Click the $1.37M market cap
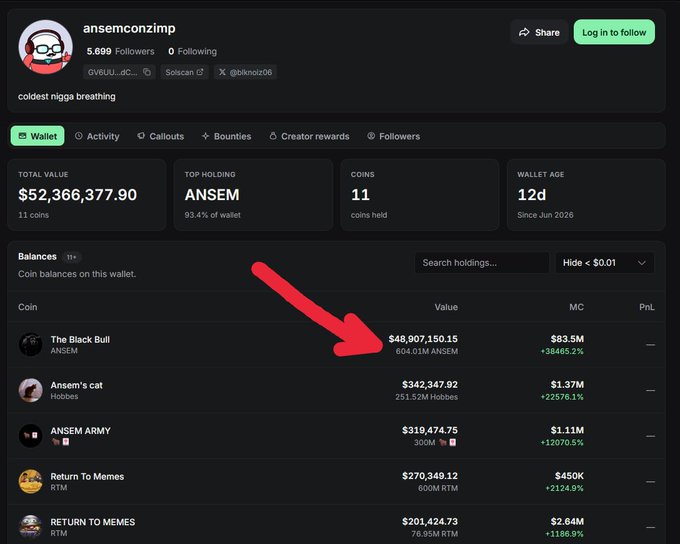This screenshot has width=680, height=544. click(567, 384)
